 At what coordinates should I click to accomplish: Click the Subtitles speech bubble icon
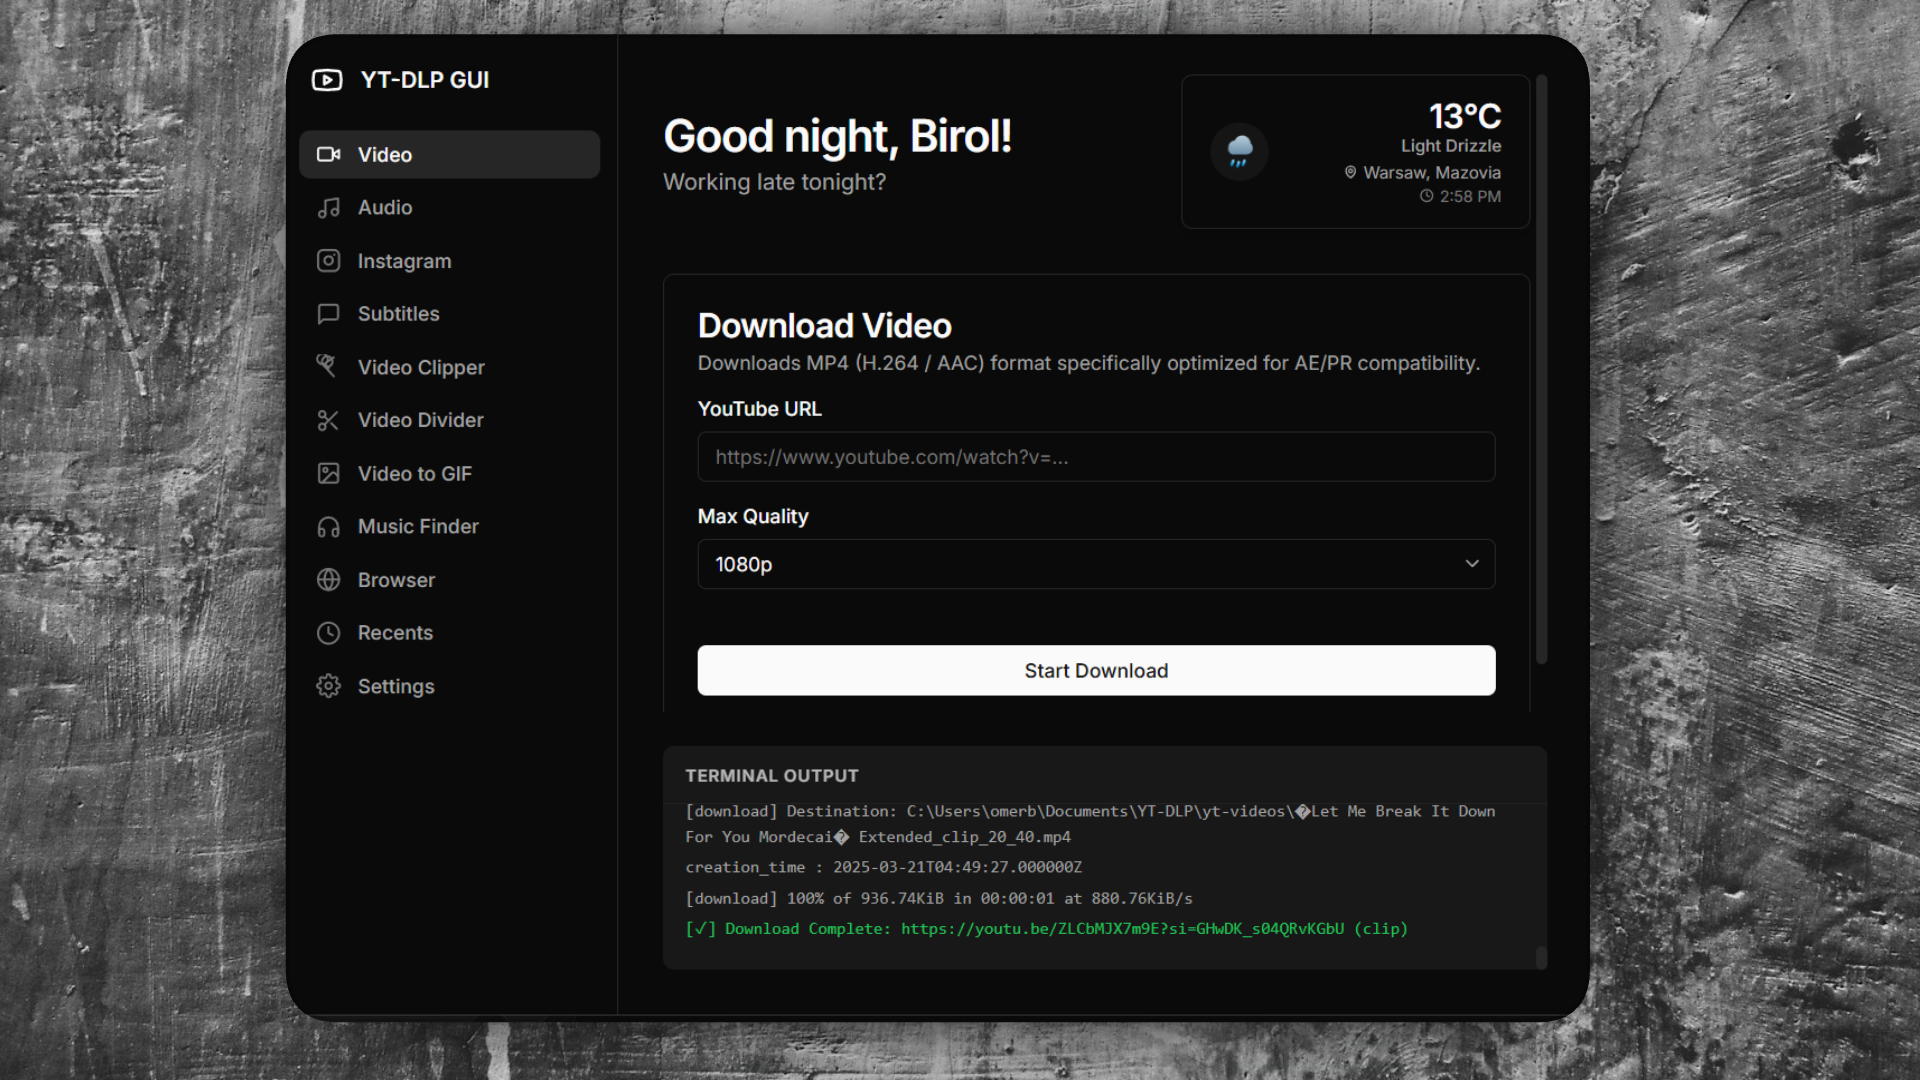point(328,314)
